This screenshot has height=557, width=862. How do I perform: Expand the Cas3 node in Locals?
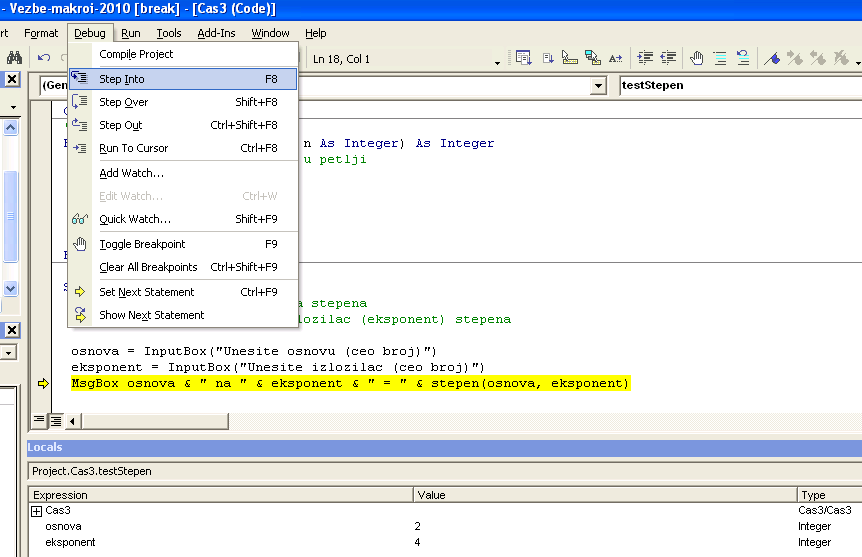coord(37,511)
